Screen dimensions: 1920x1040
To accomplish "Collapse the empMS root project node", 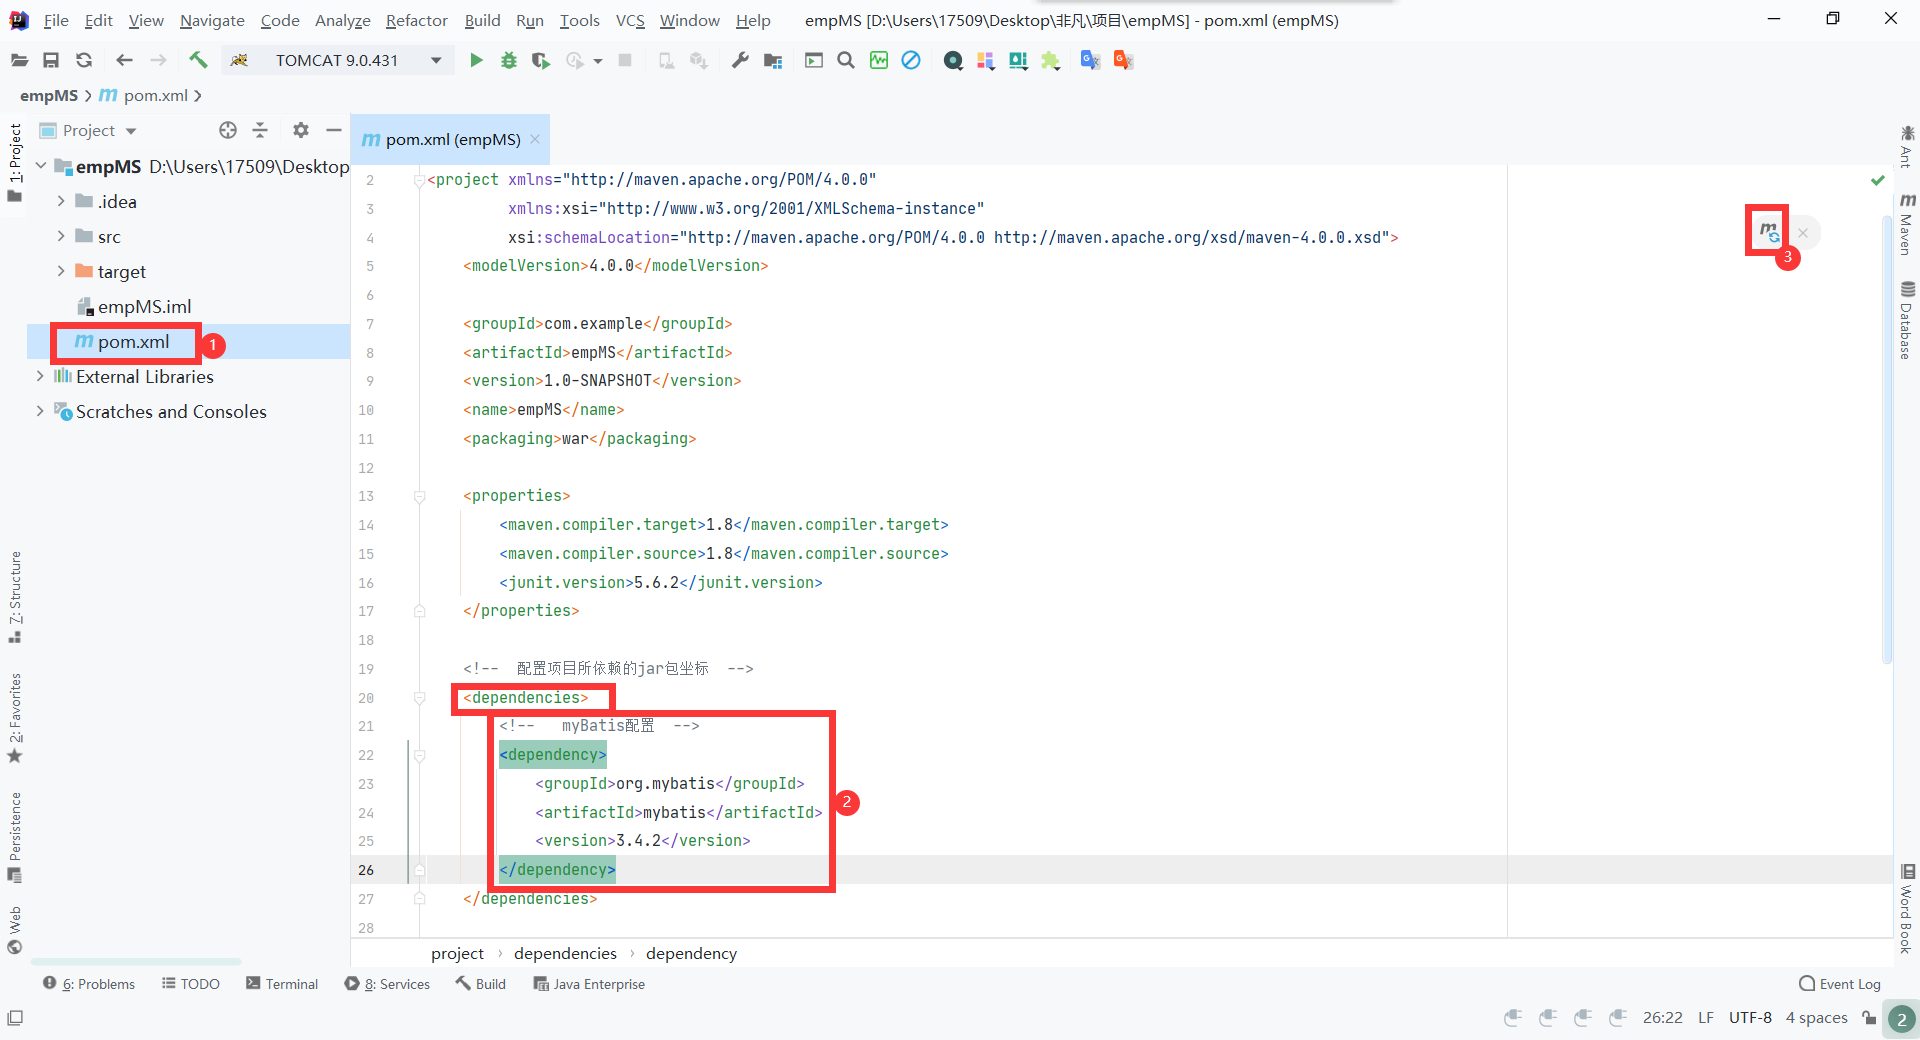I will 41,166.
